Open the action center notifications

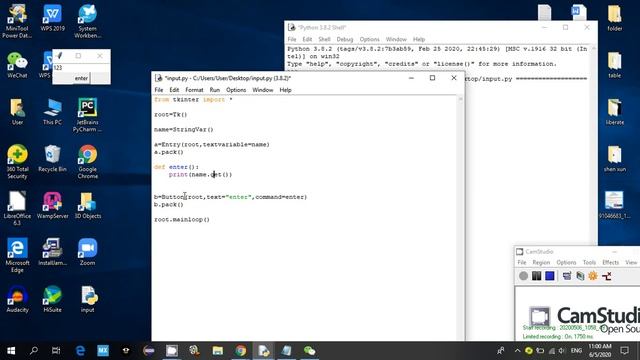[624, 351]
